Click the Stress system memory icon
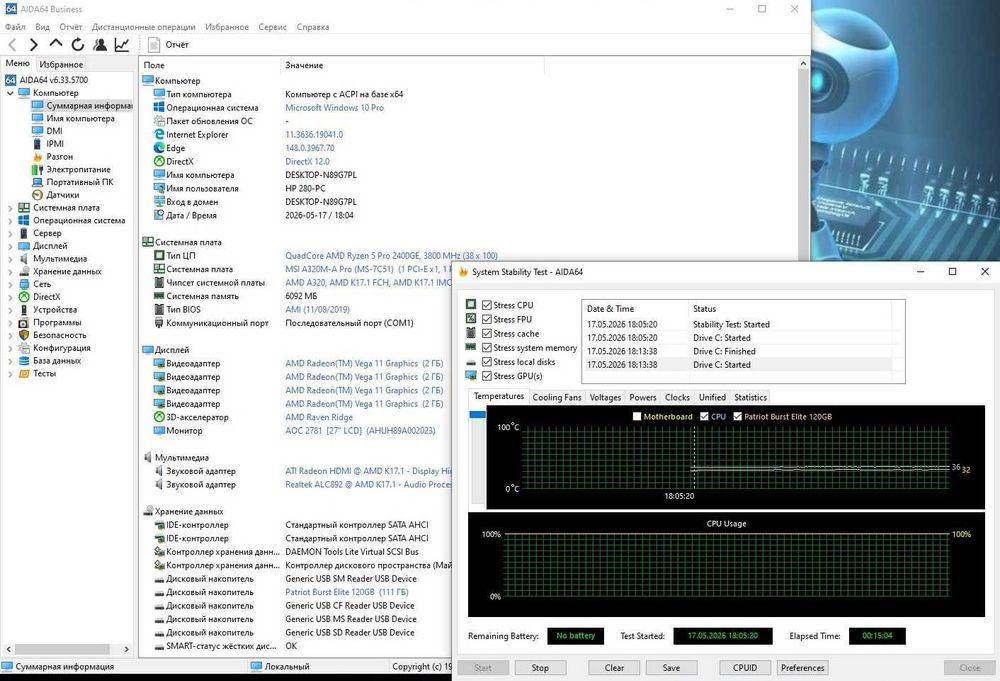 (471, 347)
